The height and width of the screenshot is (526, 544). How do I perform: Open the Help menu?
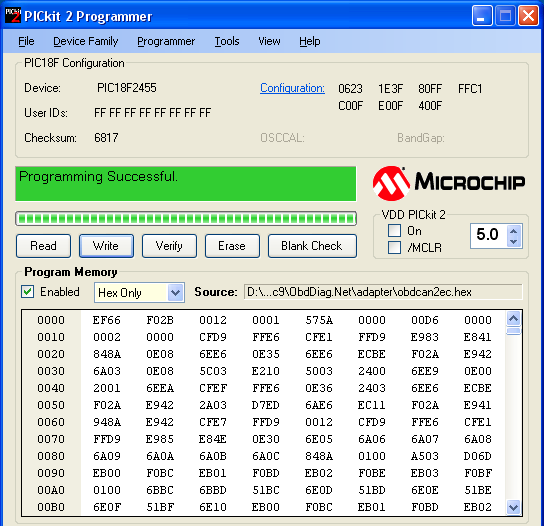point(309,41)
